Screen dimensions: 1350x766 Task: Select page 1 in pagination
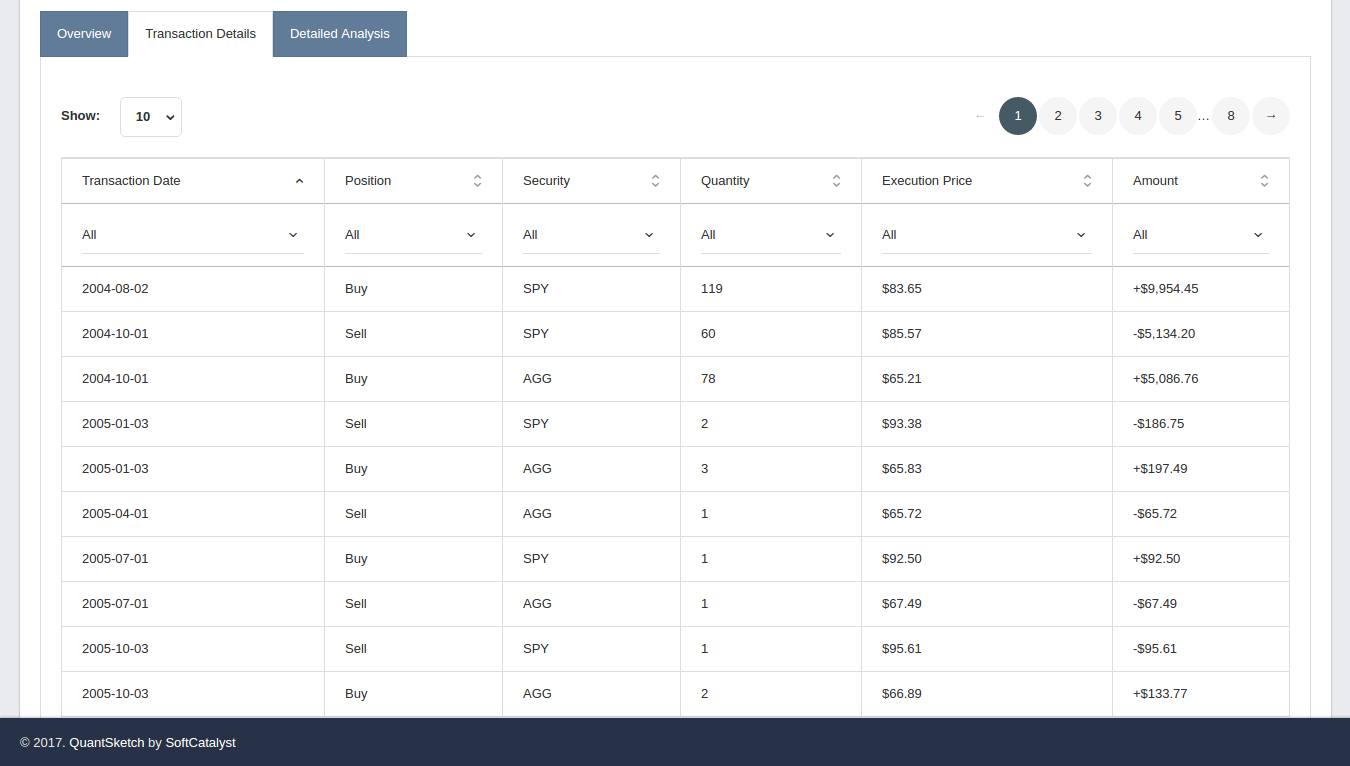[1018, 116]
